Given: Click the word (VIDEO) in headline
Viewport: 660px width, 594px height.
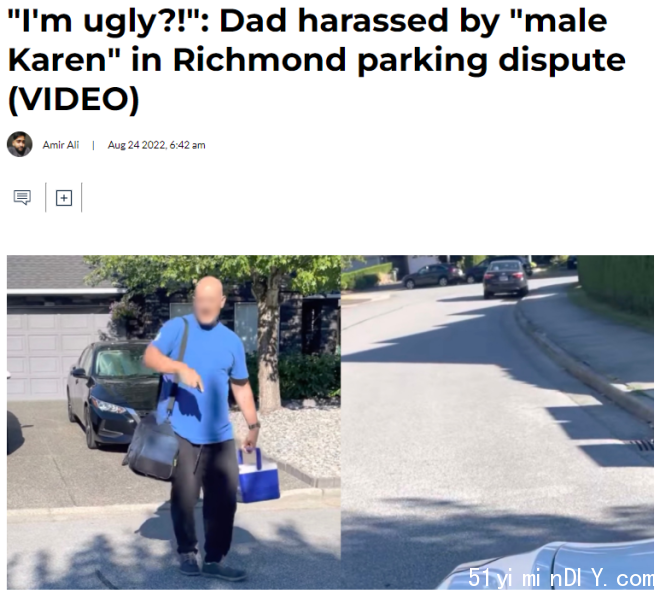Looking at the screenshot, I should click(x=73, y=99).
